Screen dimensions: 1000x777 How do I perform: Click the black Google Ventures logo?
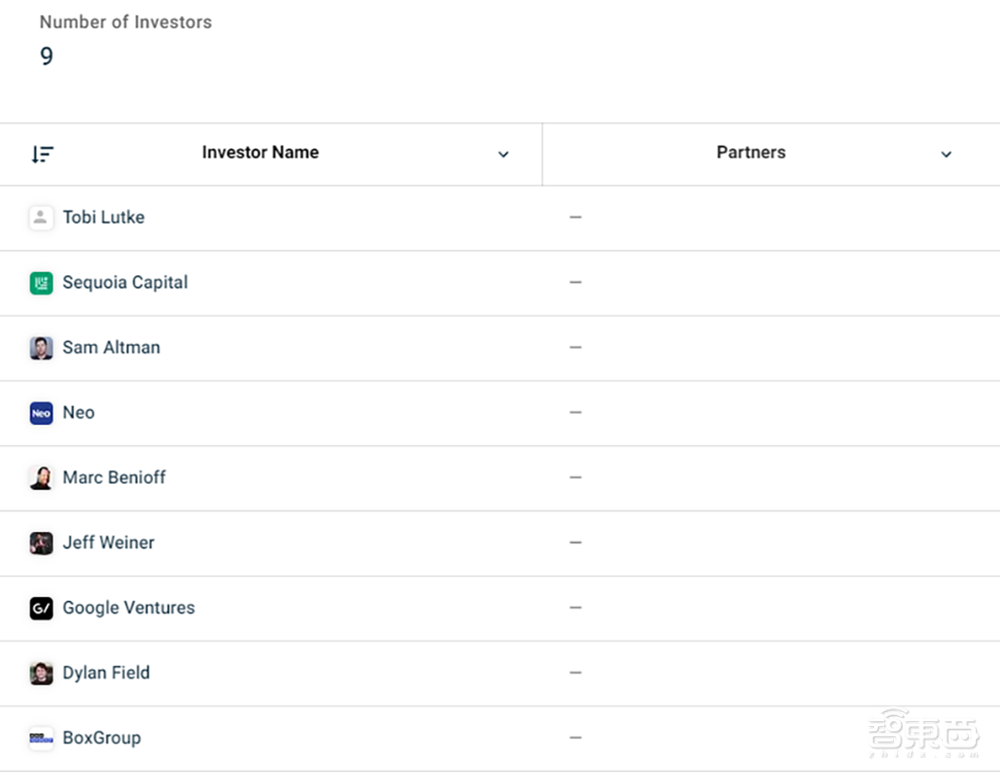[41, 608]
